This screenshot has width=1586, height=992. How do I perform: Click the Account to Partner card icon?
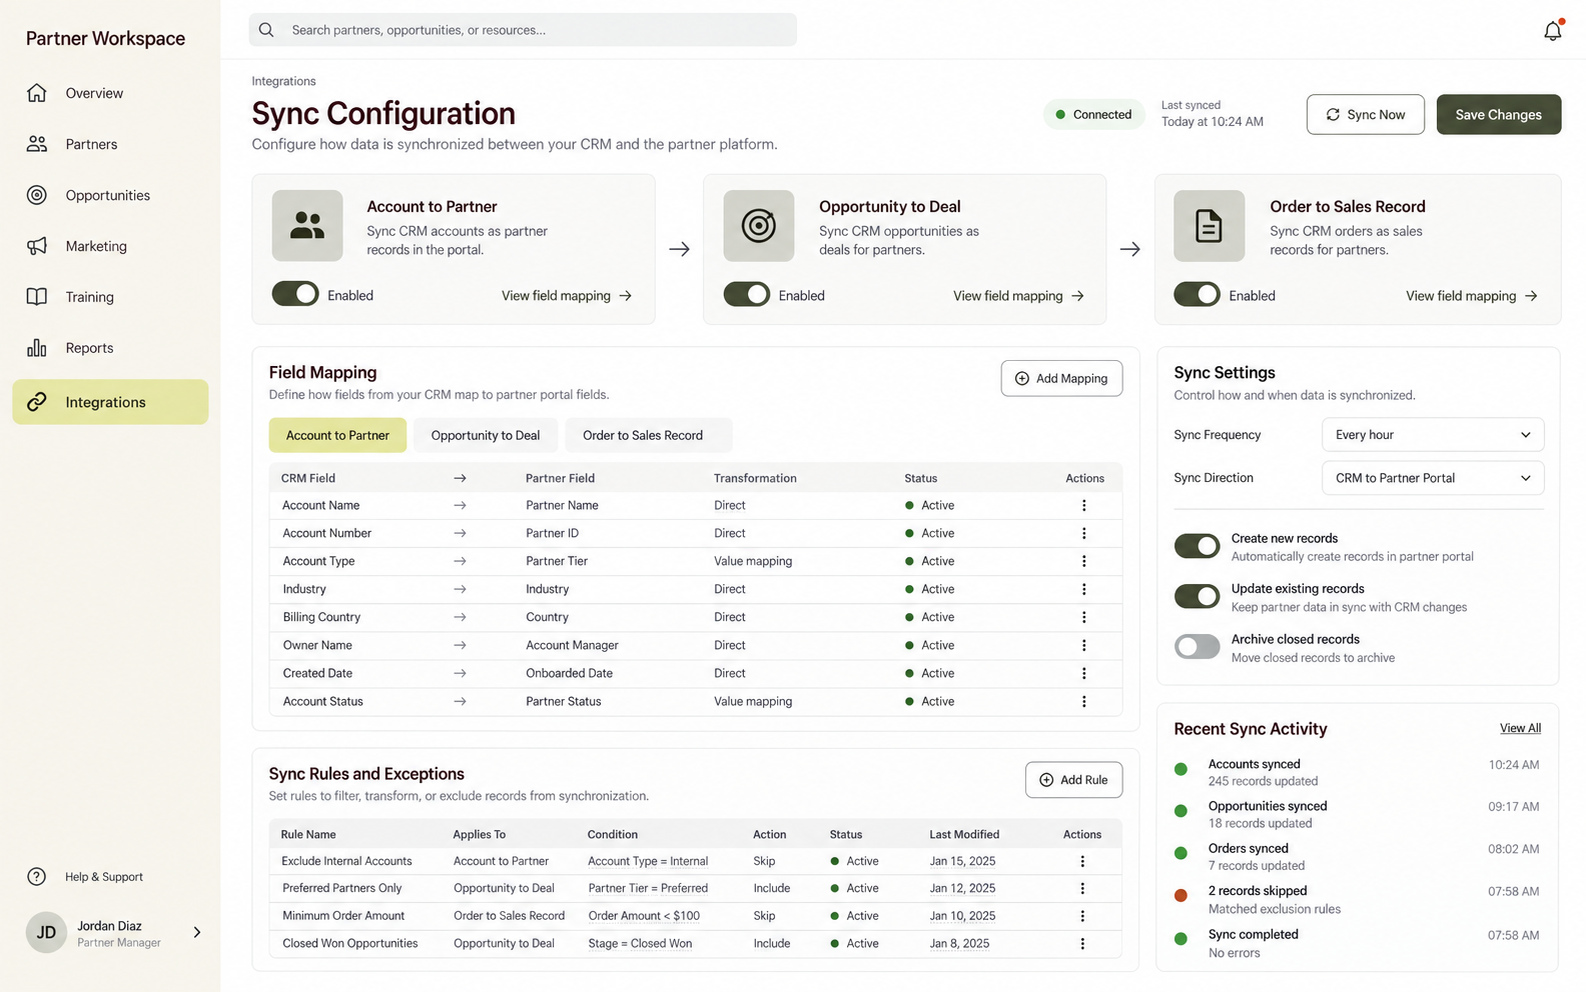point(307,226)
